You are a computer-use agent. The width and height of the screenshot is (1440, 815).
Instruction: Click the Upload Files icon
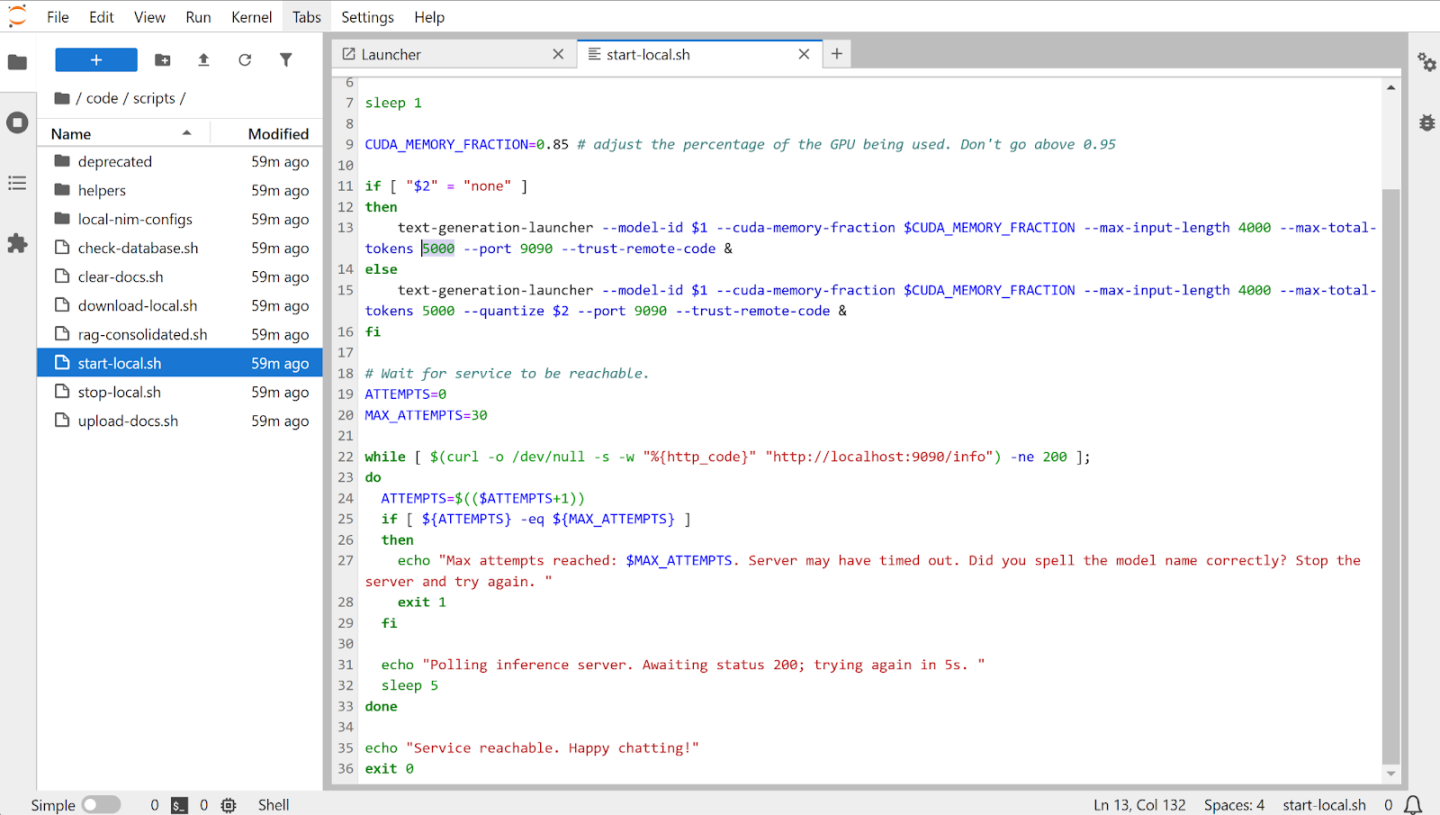click(x=203, y=60)
